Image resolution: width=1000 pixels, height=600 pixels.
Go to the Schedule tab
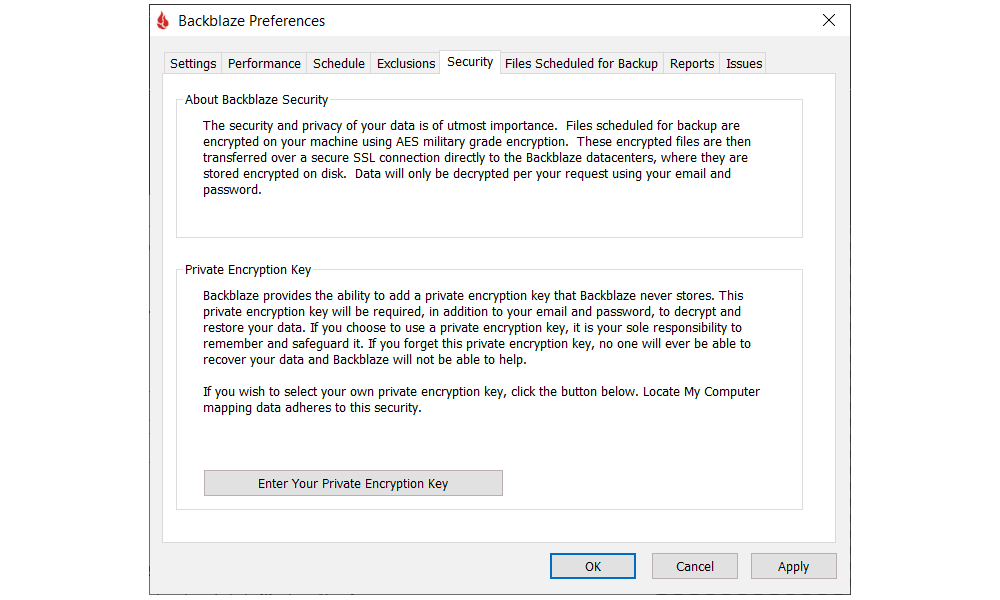(339, 64)
